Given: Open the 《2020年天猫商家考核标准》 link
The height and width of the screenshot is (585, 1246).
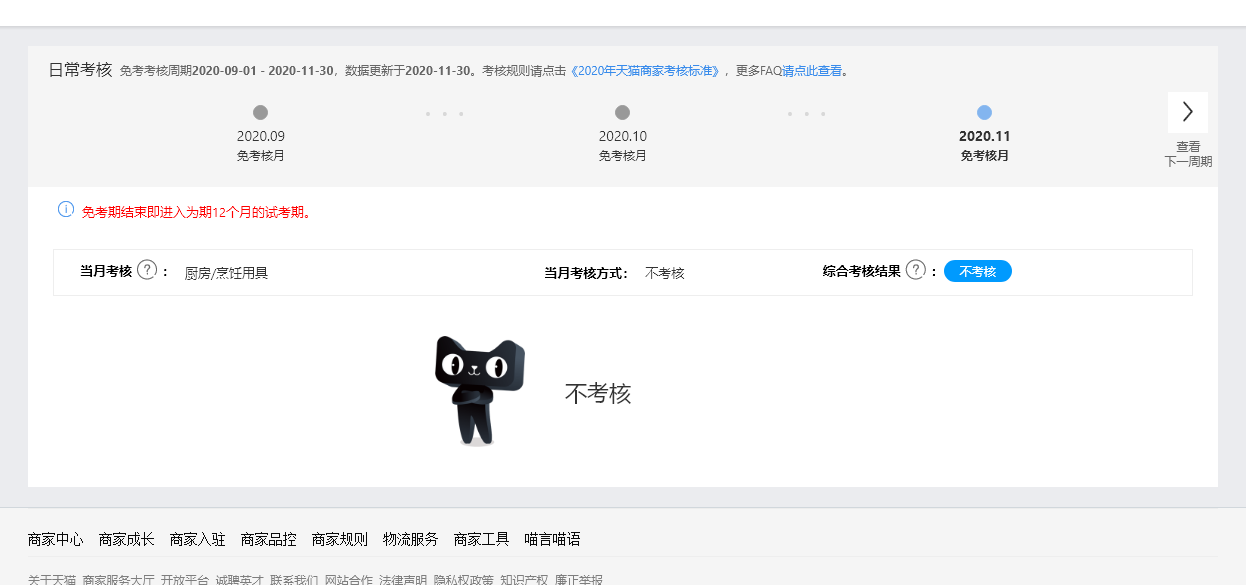Looking at the screenshot, I should [645, 71].
